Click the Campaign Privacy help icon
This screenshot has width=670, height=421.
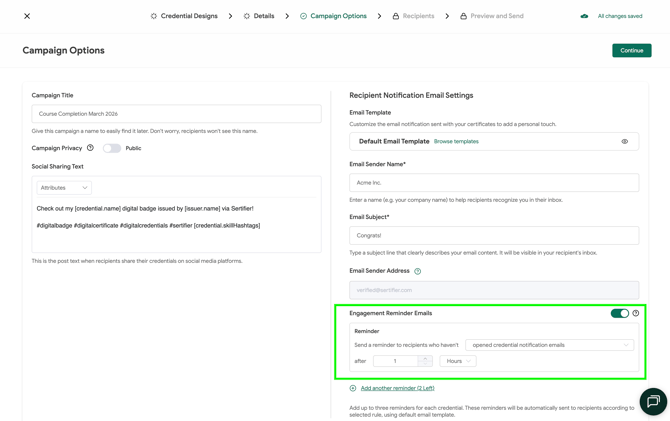click(x=90, y=148)
